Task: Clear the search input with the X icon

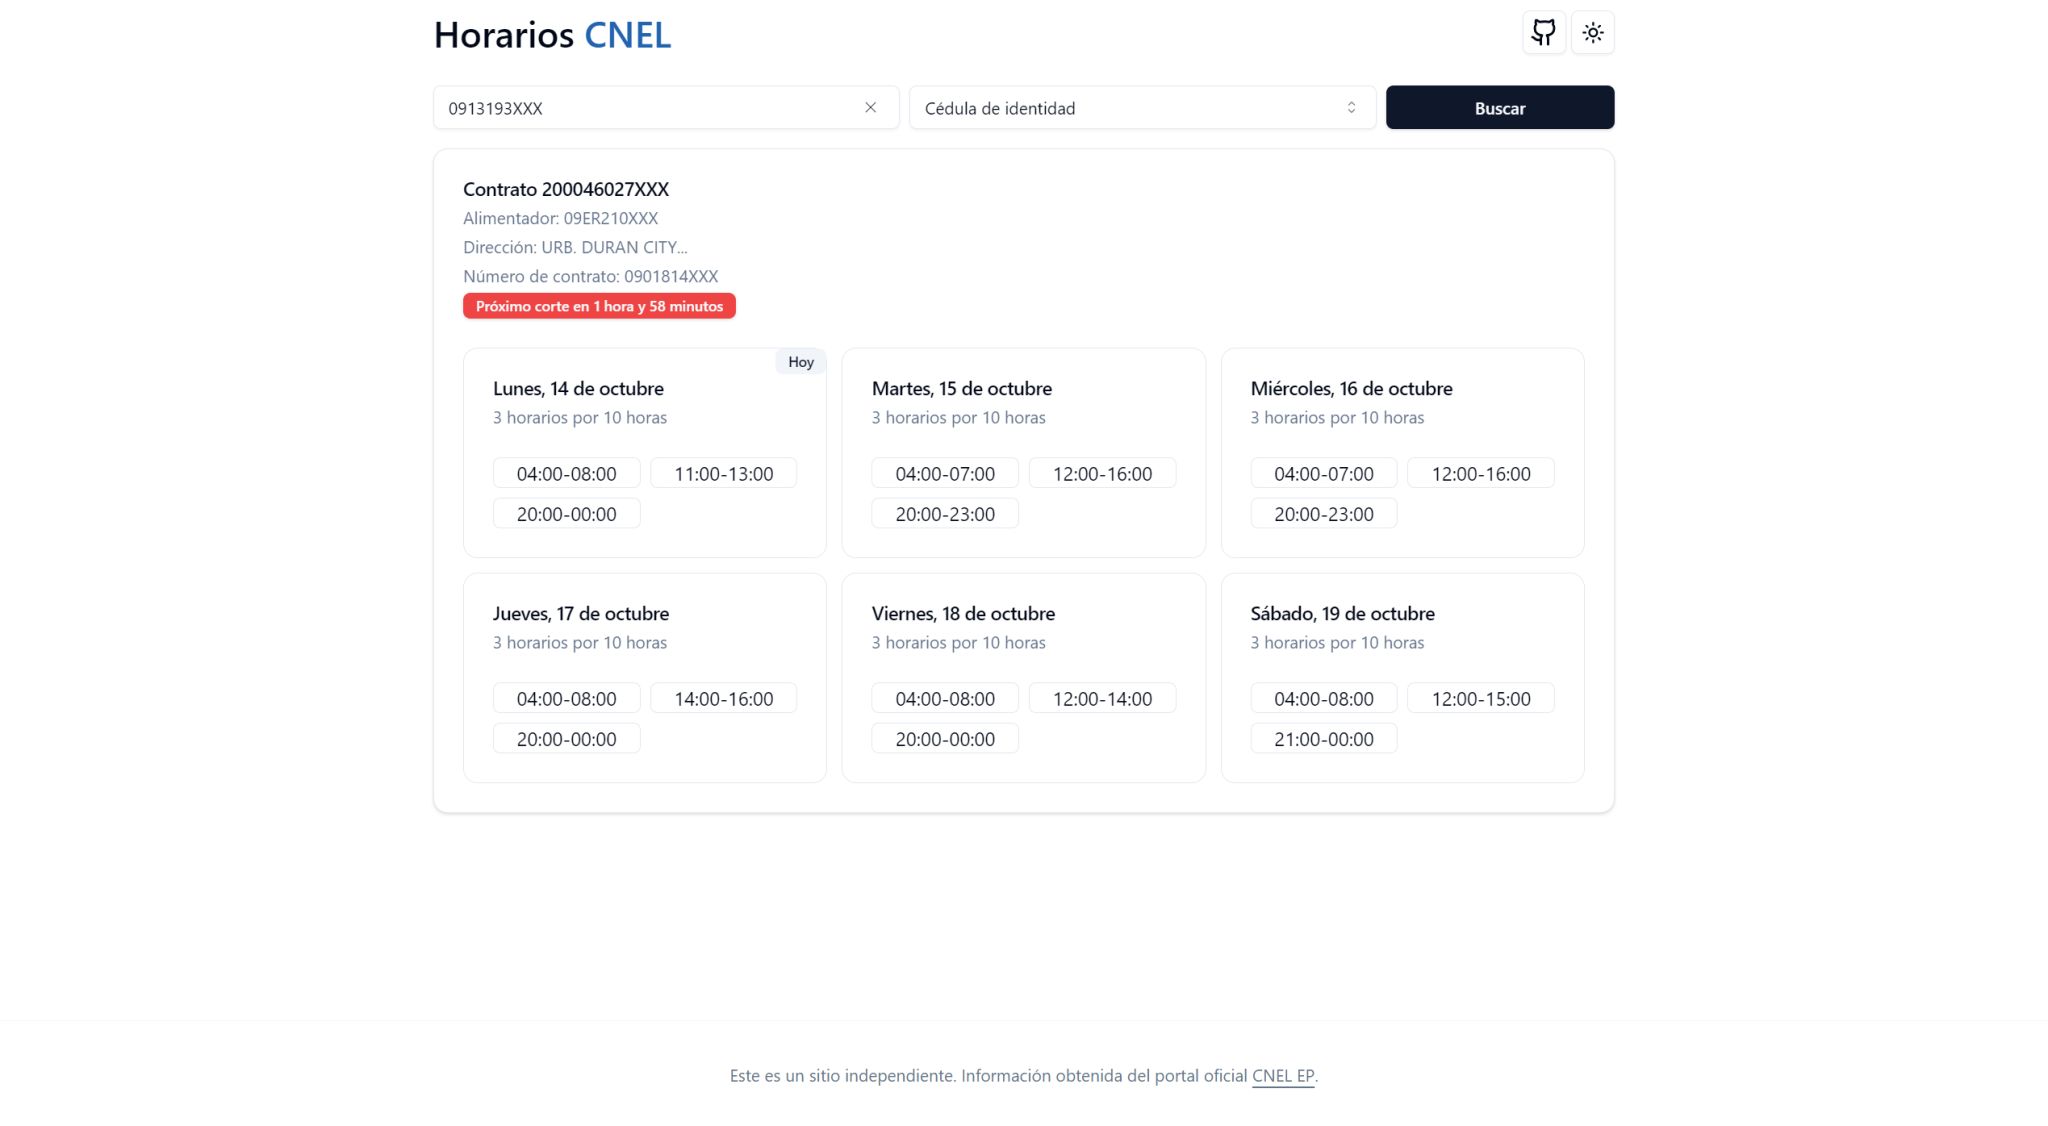Action: tap(870, 108)
